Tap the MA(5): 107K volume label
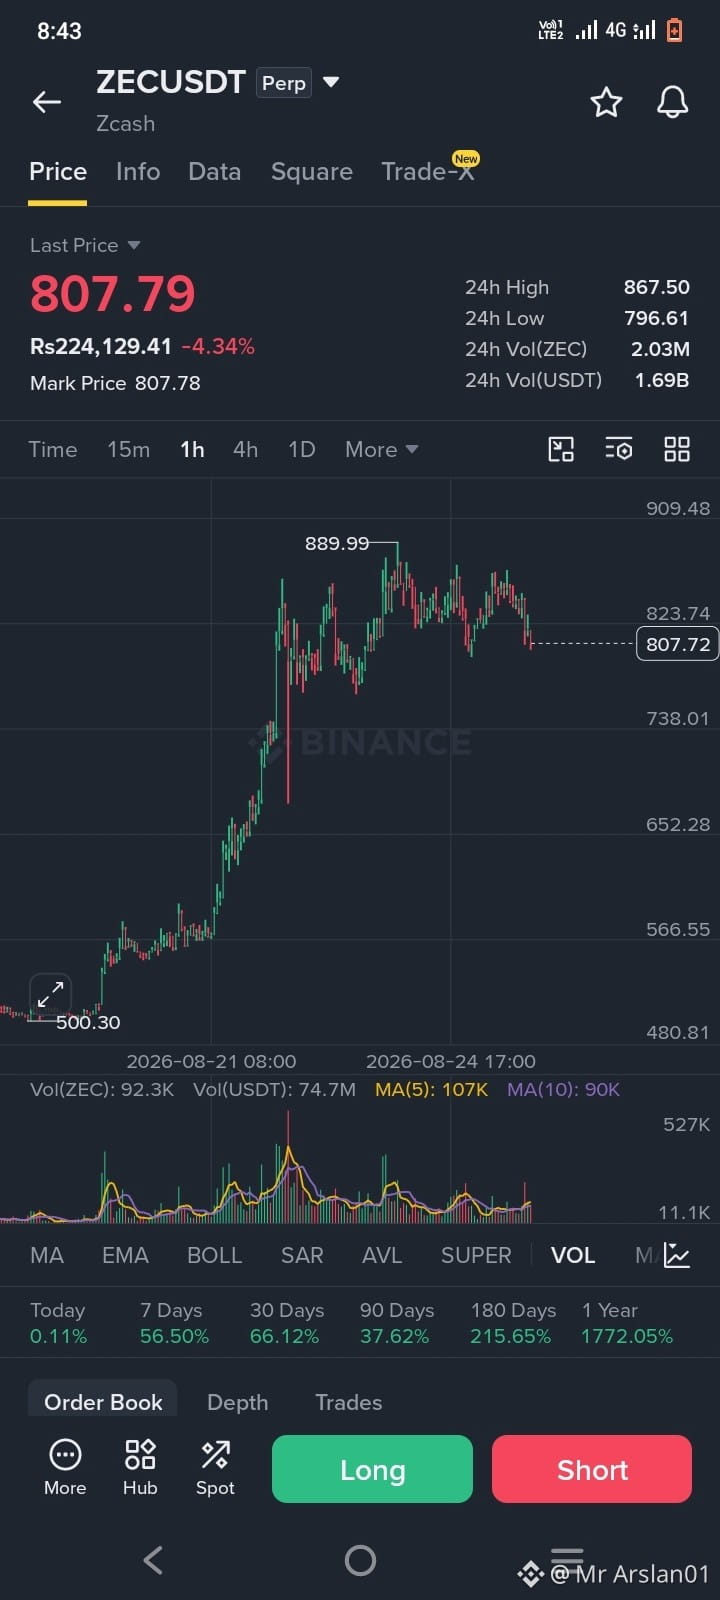This screenshot has height=1600, width=720. click(431, 1089)
